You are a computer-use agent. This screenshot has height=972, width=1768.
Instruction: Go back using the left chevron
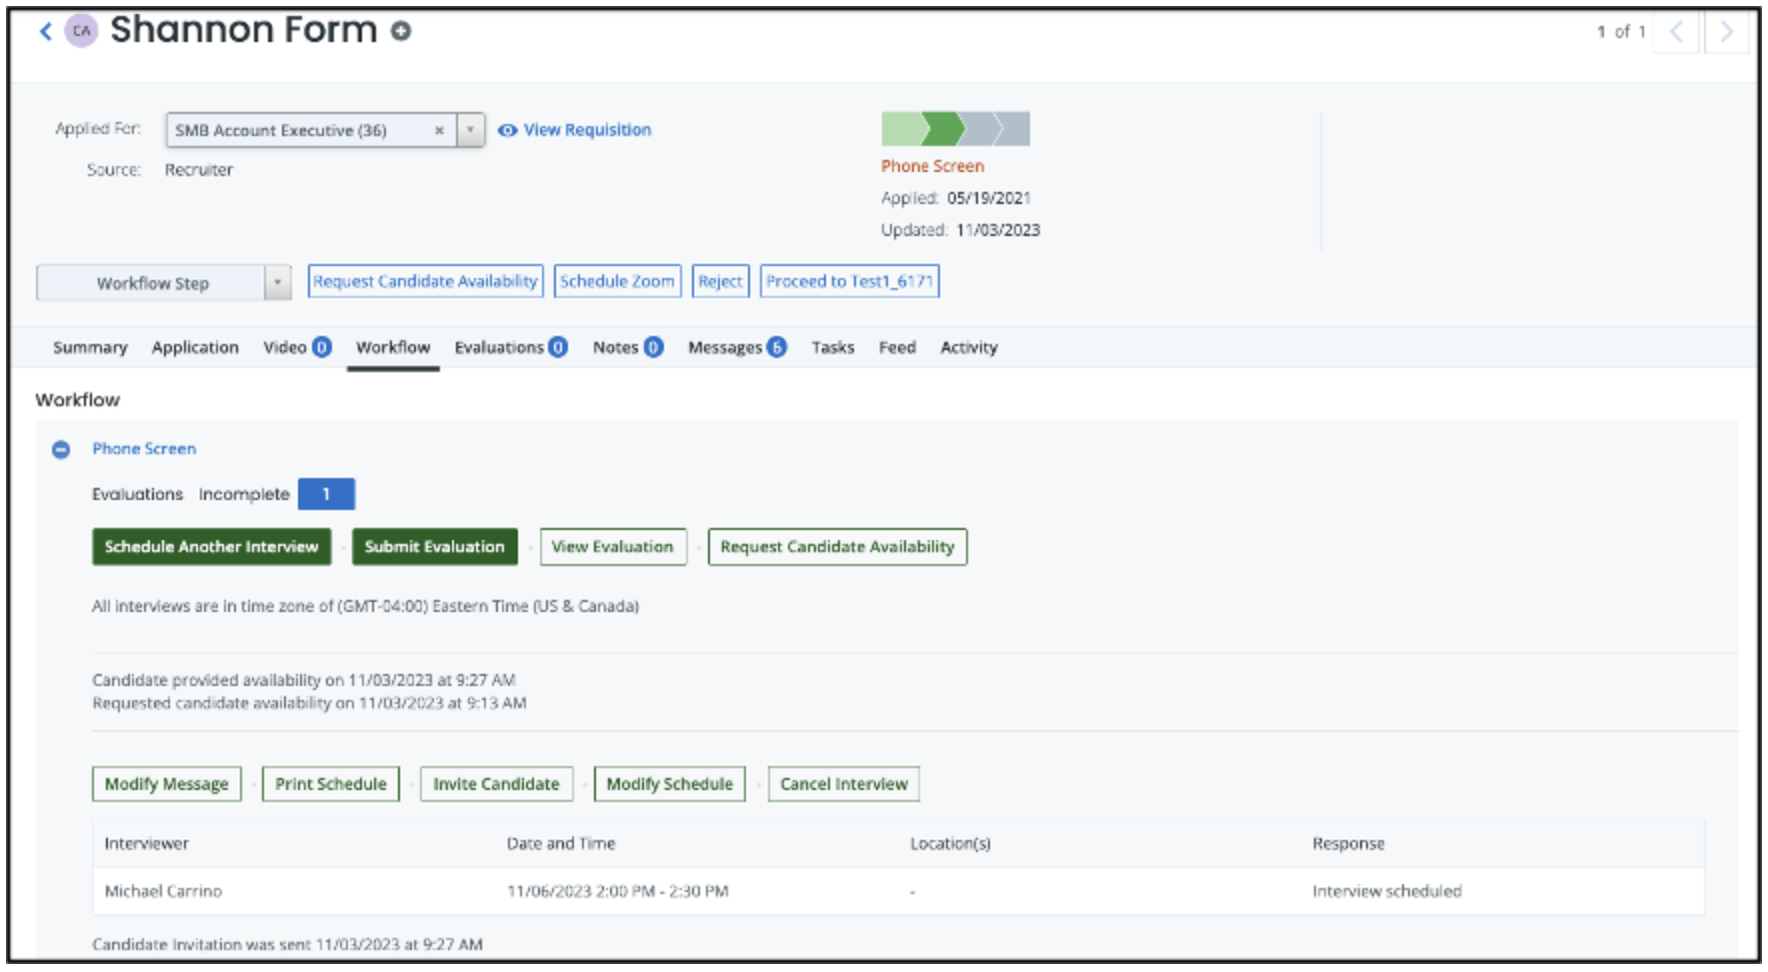pyautogui.click(x=46, y=32)
